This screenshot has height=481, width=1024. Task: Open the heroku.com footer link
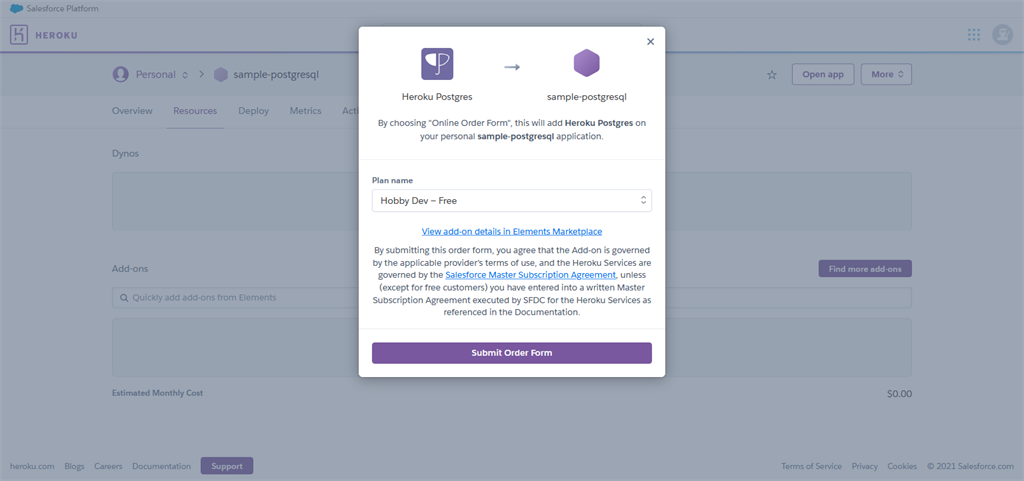32,466
